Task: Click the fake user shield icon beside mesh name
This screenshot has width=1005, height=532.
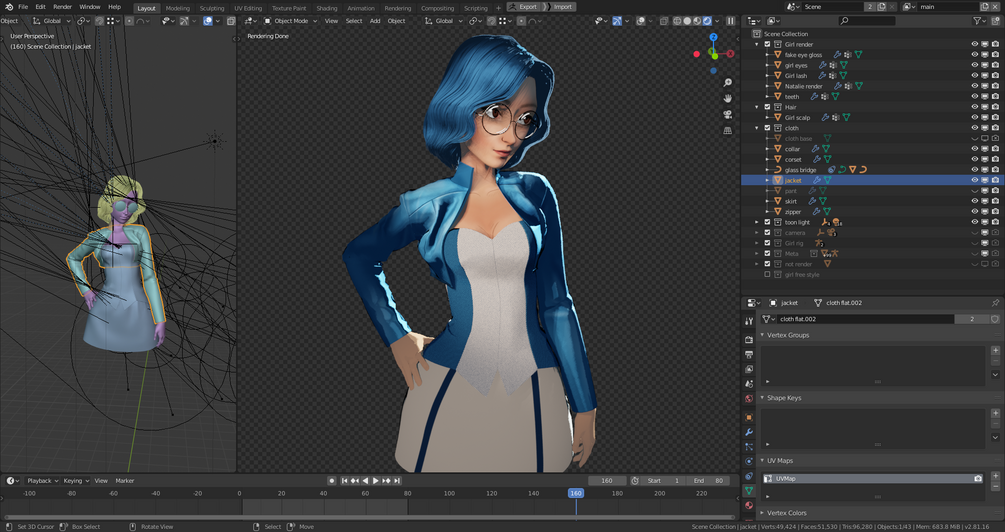Action: coord(995,319)
